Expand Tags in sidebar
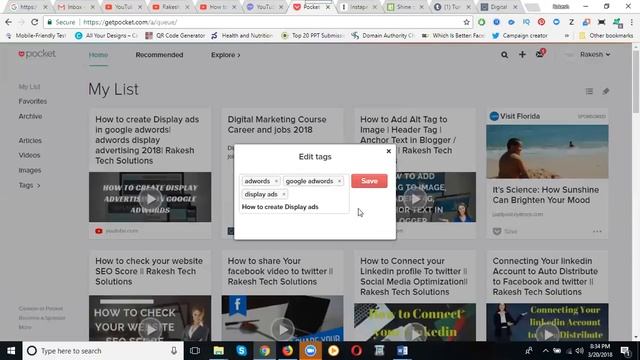 pyautogui.click(x=29, y=185)
